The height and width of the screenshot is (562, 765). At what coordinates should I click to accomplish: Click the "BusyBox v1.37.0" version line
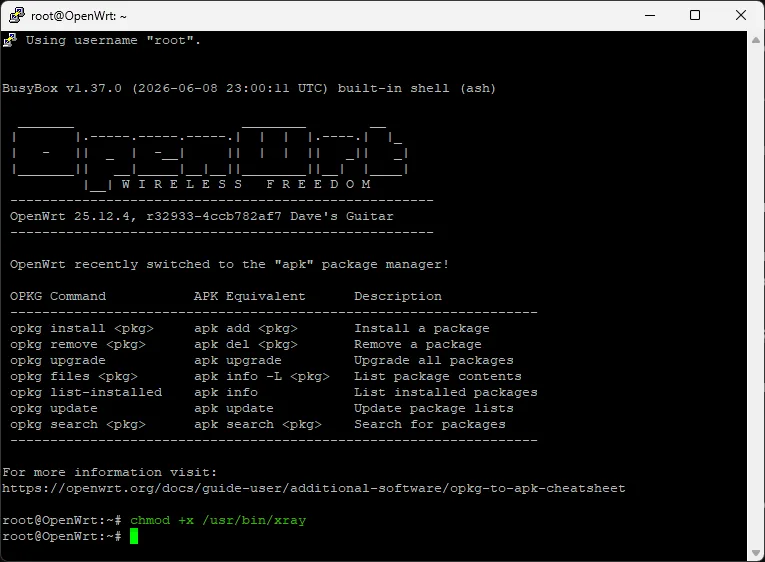249,88
